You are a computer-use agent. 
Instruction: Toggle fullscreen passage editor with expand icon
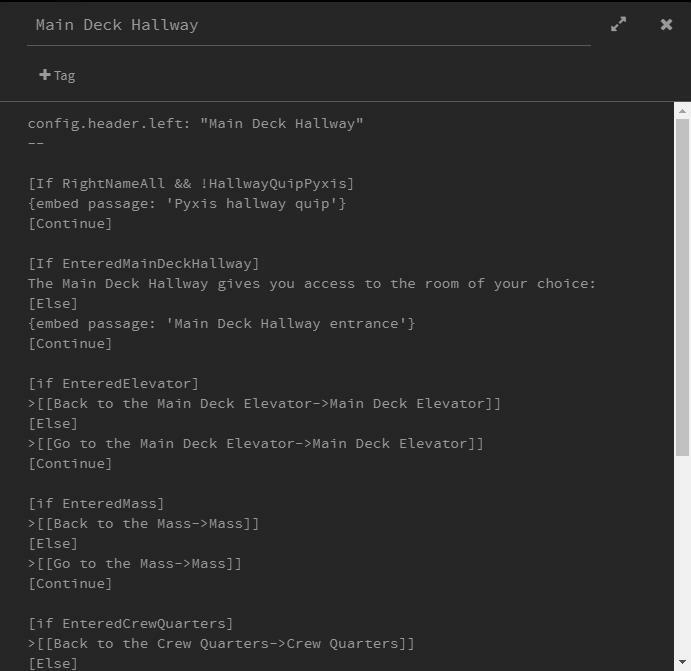tap(619, 24)
